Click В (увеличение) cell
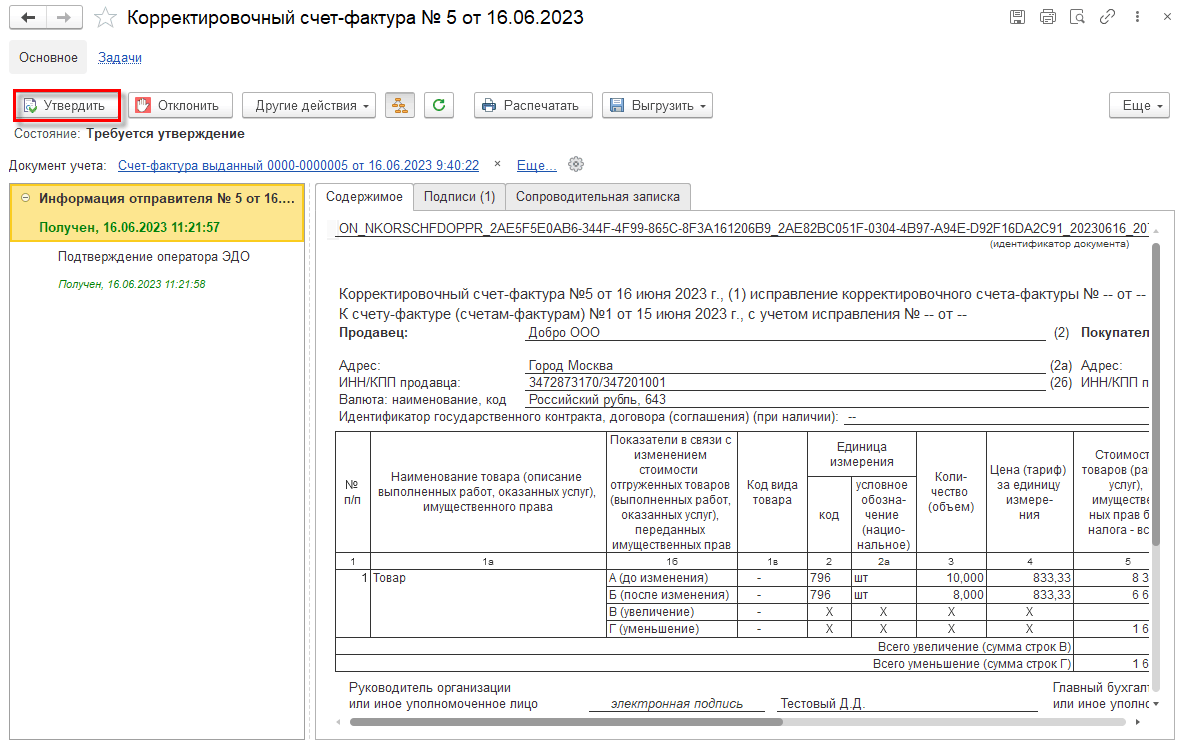The height and width of the screenshot is (752, 1194). point(672,612)
